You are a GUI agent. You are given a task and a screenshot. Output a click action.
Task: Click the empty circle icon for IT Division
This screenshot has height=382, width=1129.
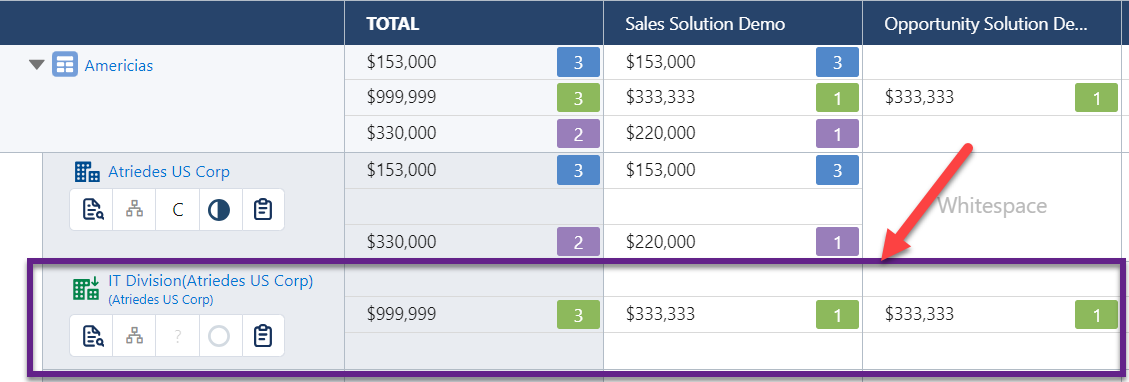click(x=220, y=336)
